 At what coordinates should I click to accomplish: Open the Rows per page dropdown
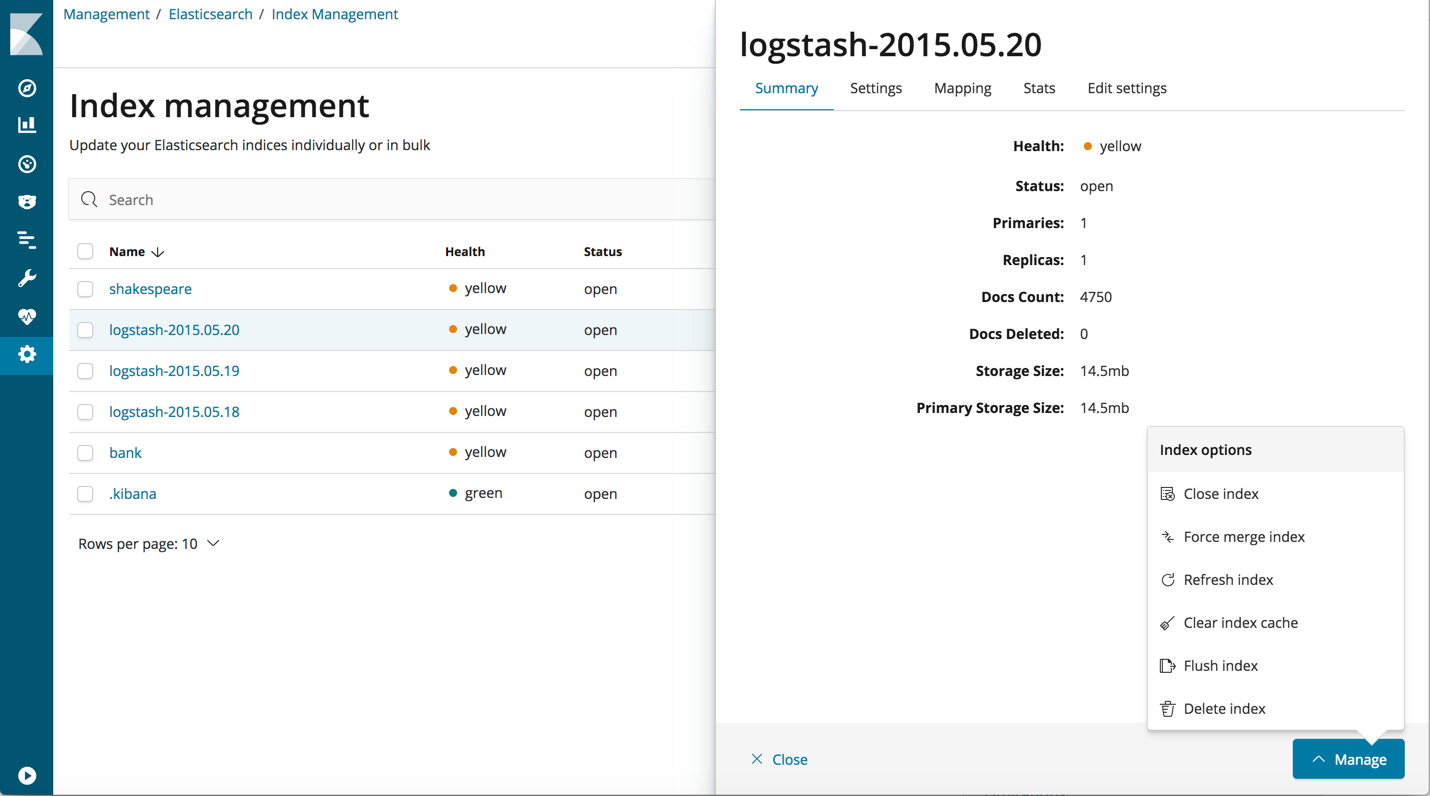[149, 543]
